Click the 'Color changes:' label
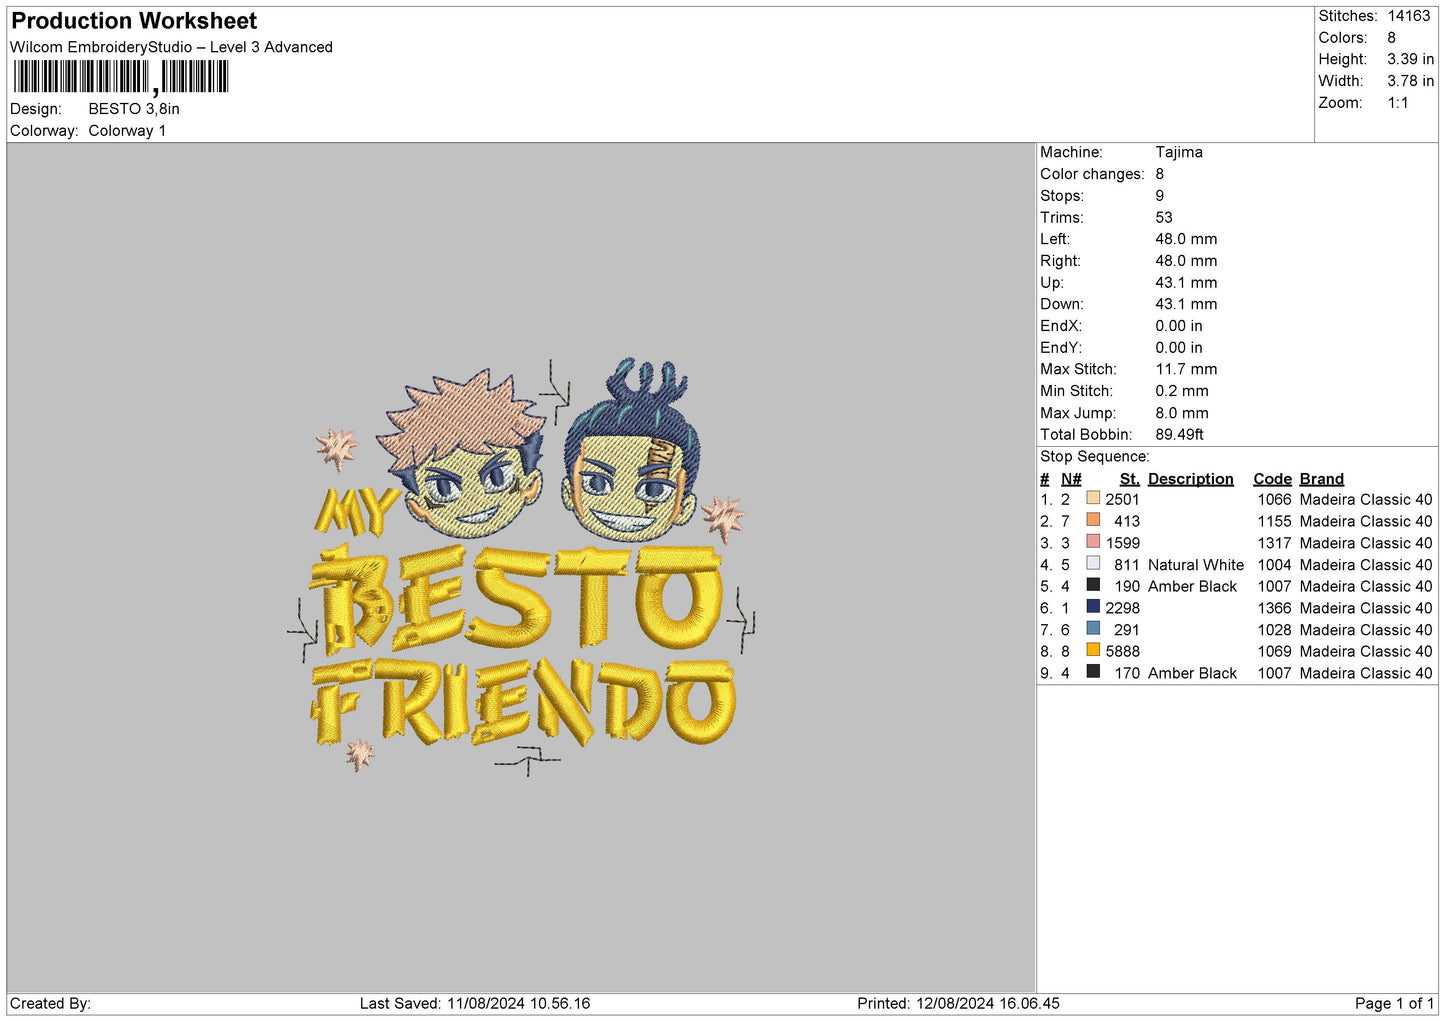This screenshot has width=1445, height=1021. pos(1092,174)
